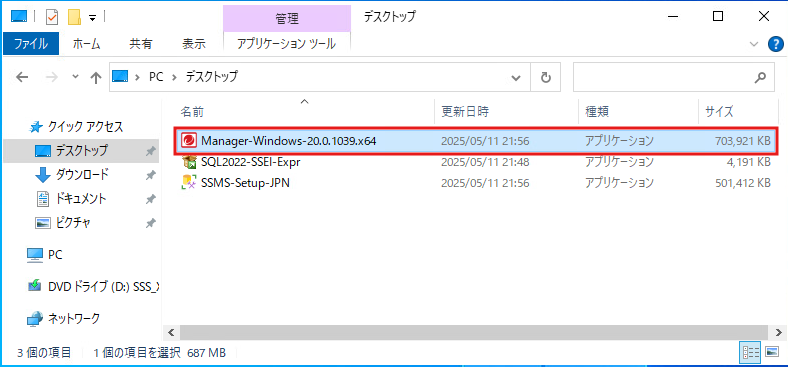Expand the ribbon with the chevron

pyautogui.click(x=754, y=44)
